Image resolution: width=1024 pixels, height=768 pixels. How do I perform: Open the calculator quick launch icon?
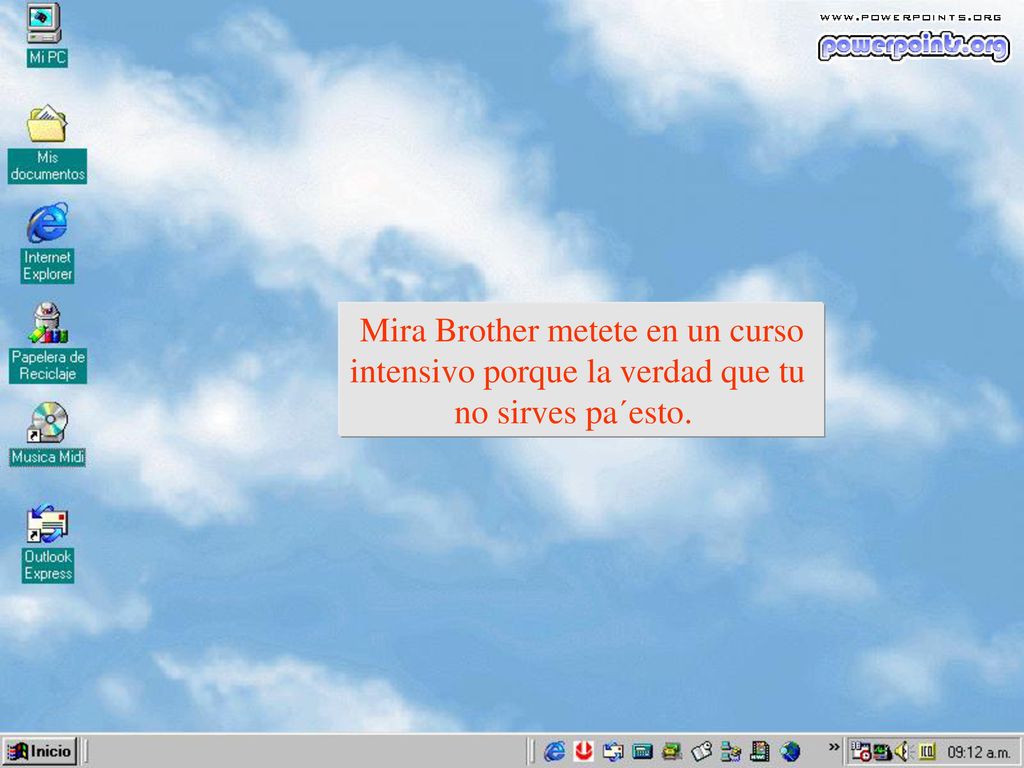coord(642,752)
